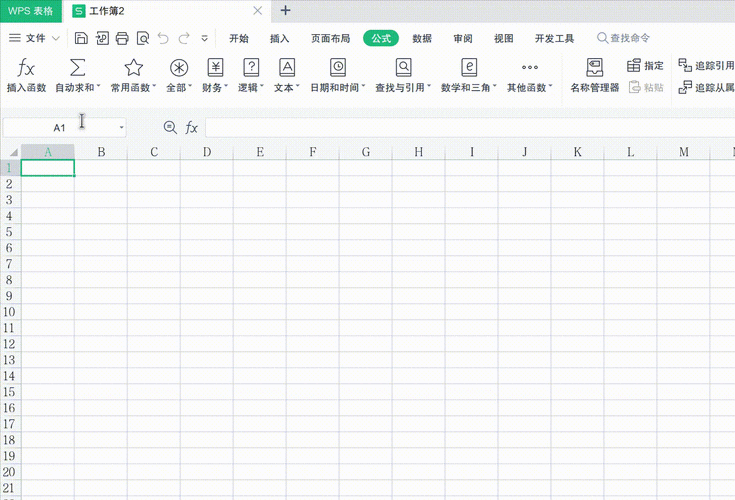Screen dimensions: 735x500
Task: Open the Logical functions icon
Action: pyautogui.click(x=251, y=67)
